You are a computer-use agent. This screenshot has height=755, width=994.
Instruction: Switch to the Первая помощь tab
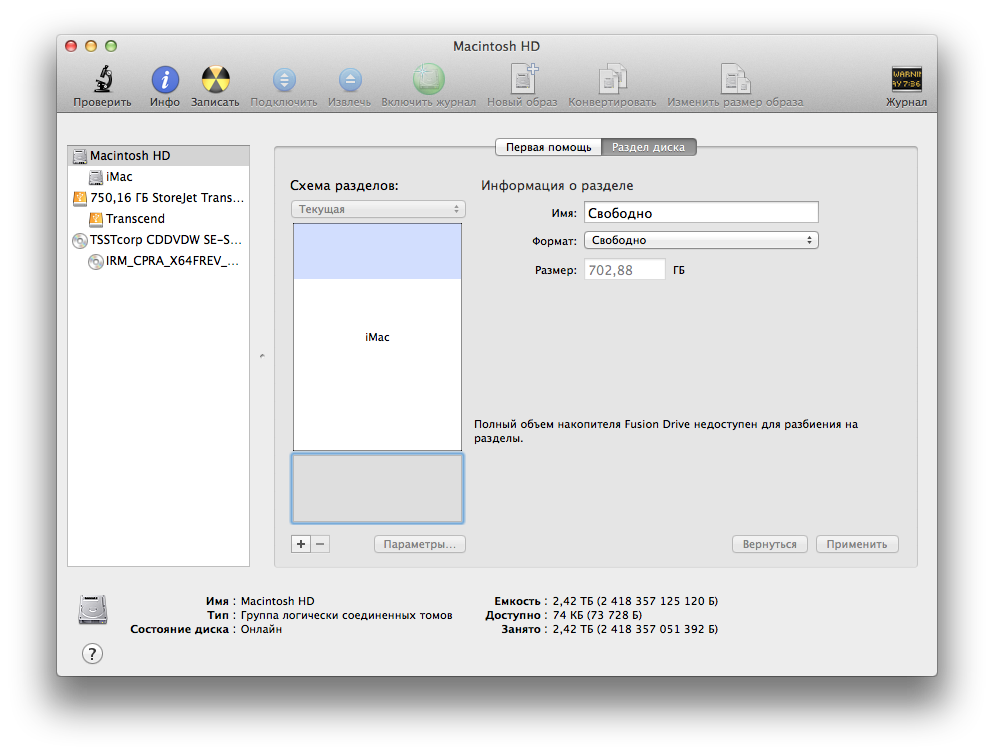548,147
